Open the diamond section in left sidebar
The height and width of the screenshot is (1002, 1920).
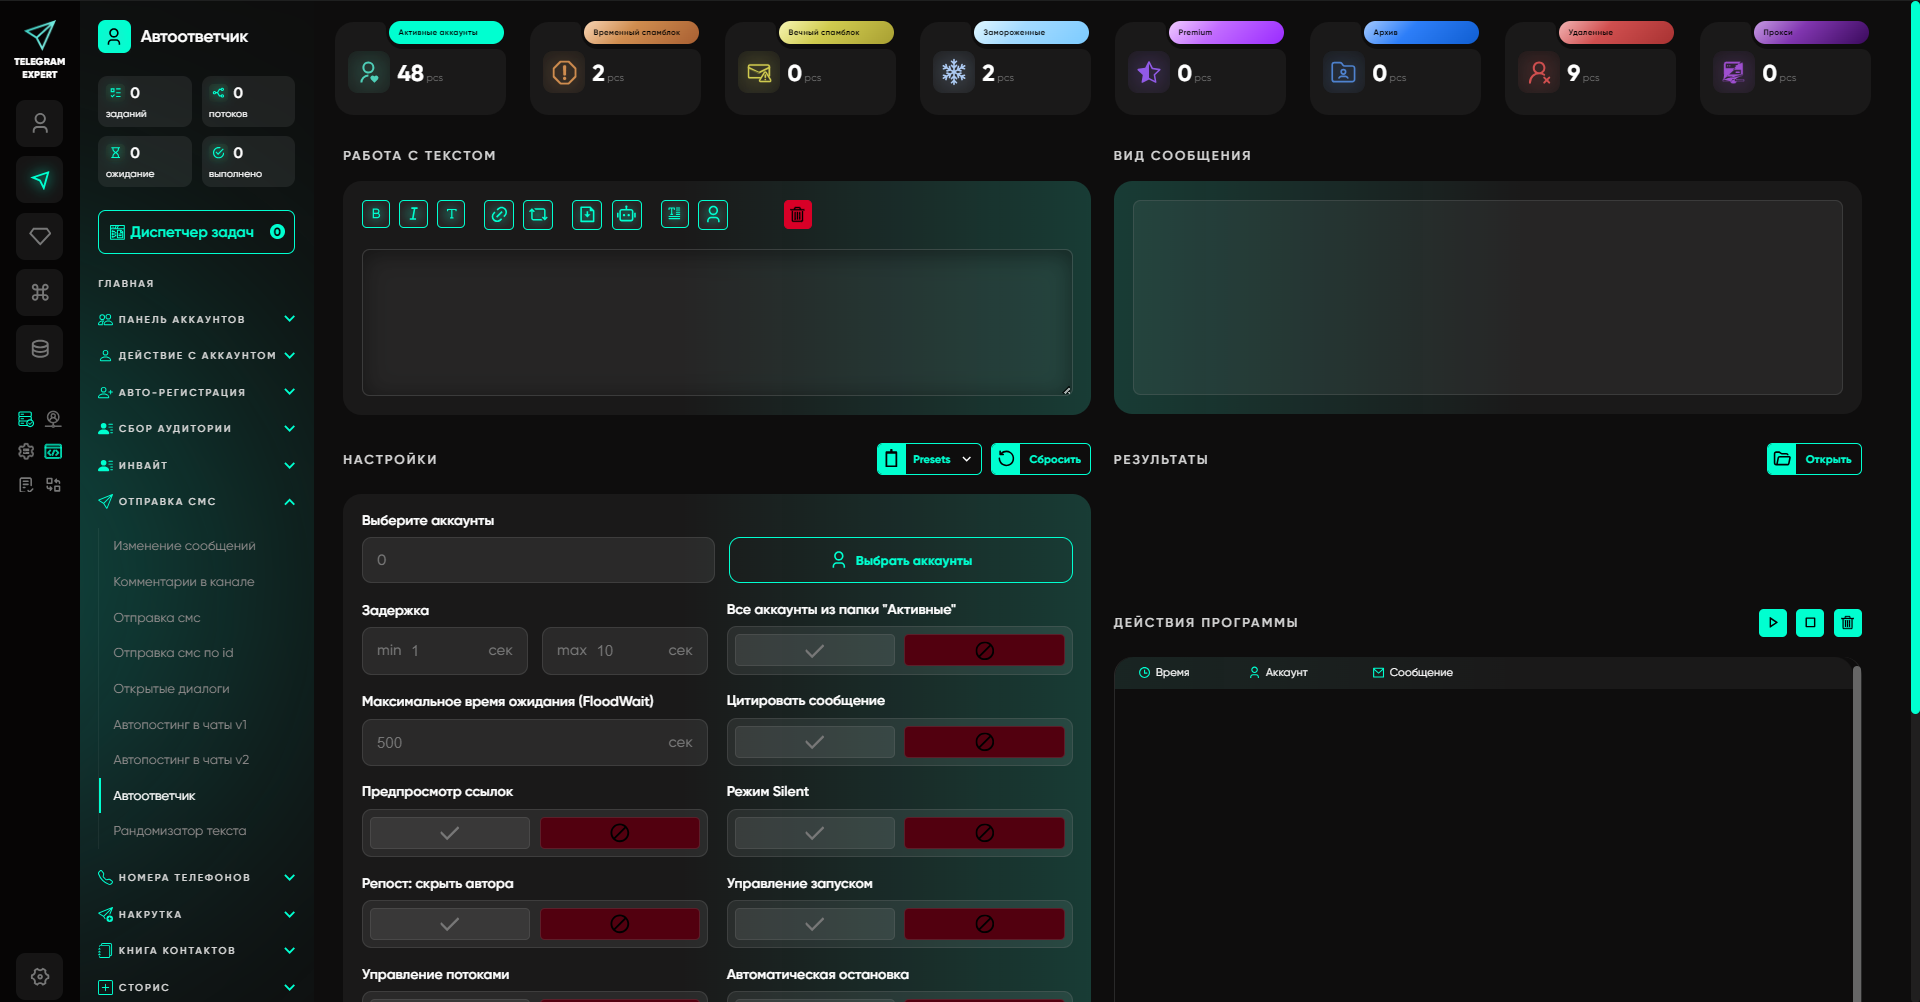point(40,236)
